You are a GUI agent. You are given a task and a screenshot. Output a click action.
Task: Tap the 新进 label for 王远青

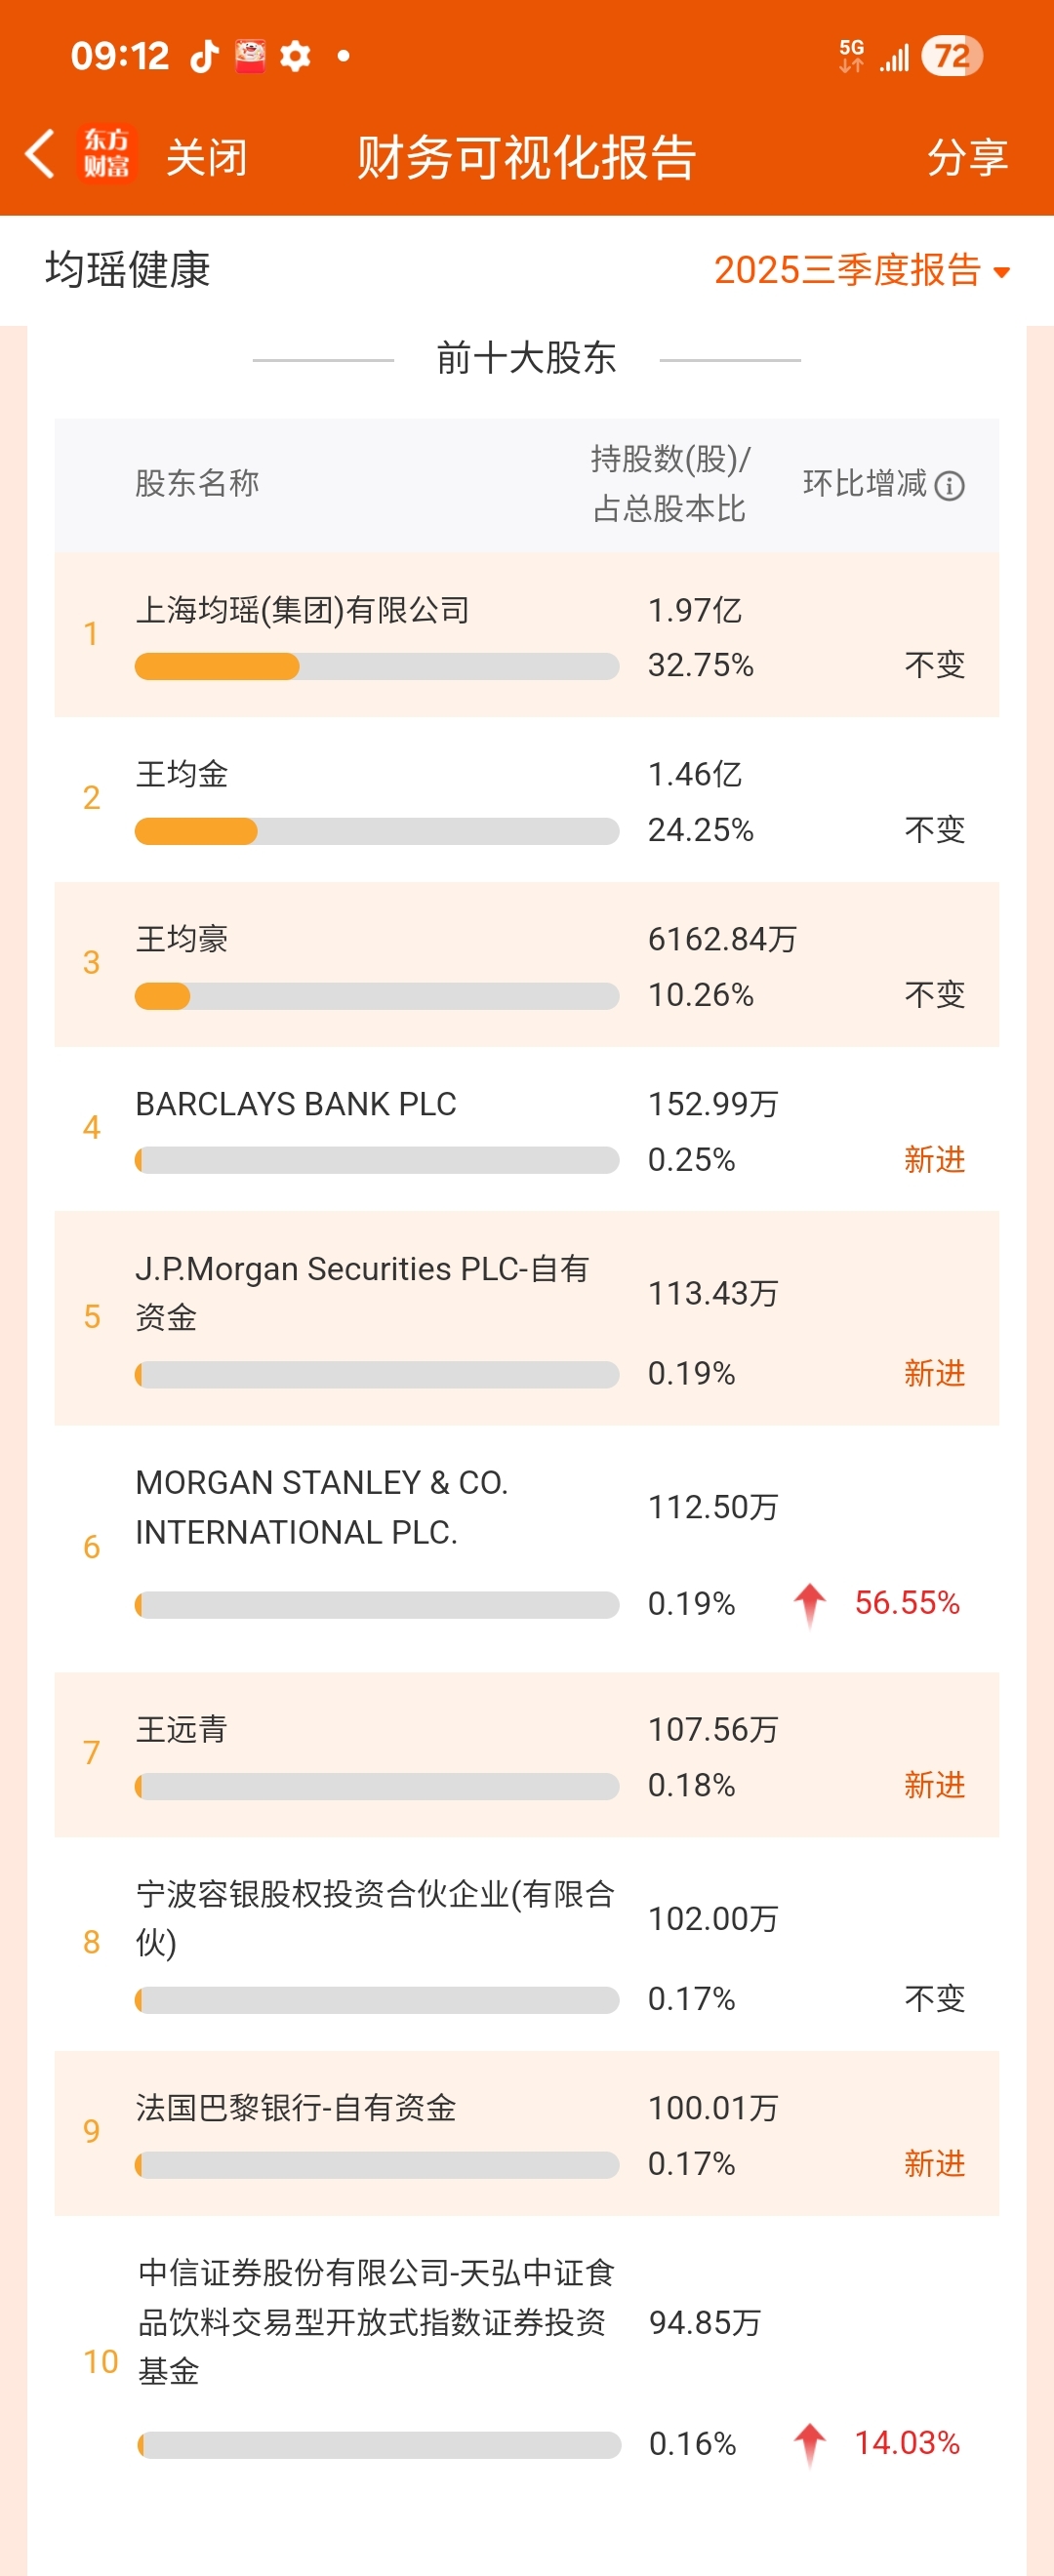tap(934, 1785)
